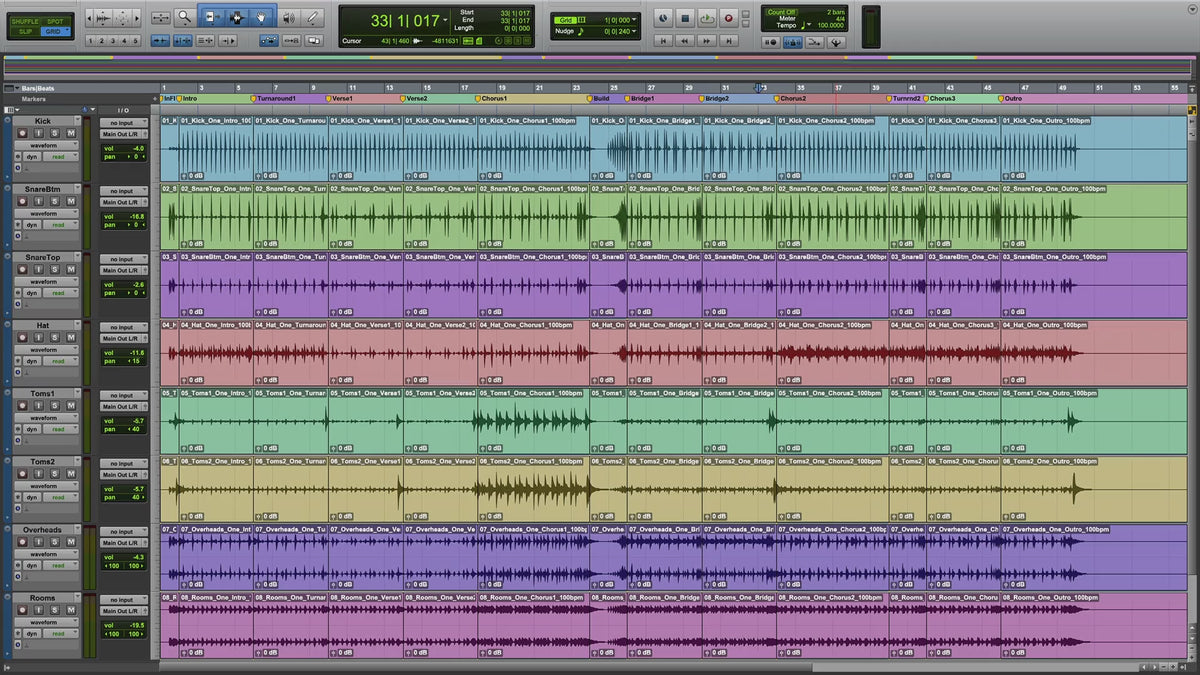1200x675 pixels.
Task: Open SnareTop automation mode read dropdown
Action: coord(59,293)
